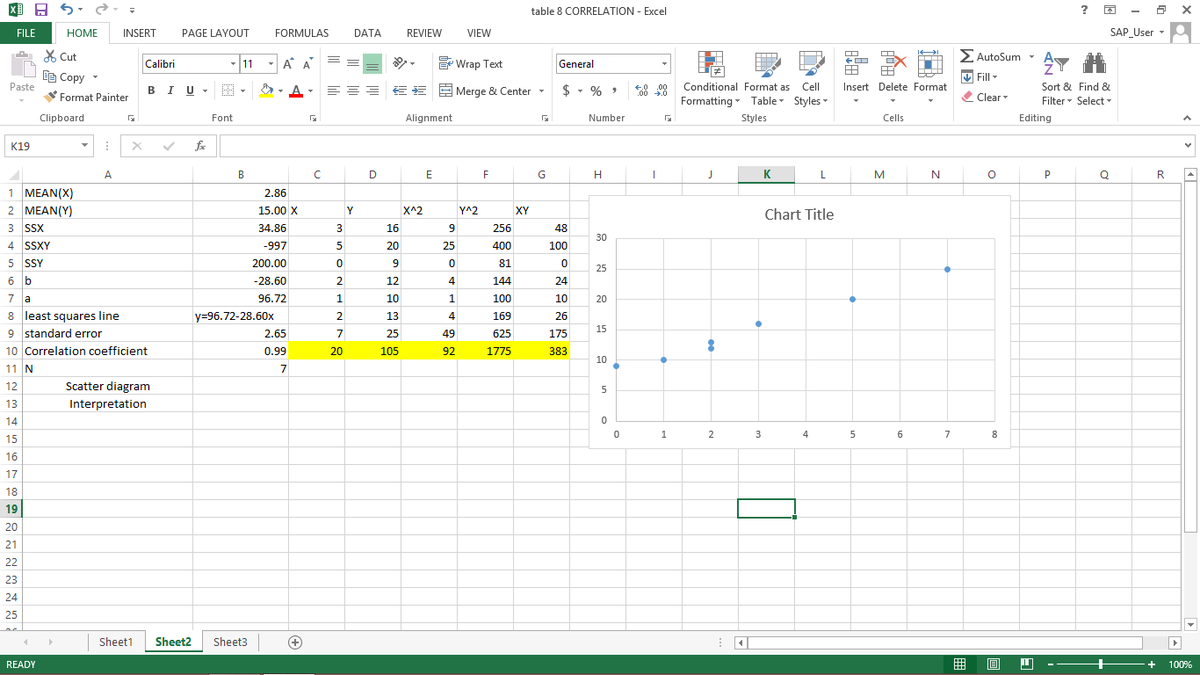Click the Paste clipboard icon
This screenshot has height=675, width=1200.
tap(21, 66)
